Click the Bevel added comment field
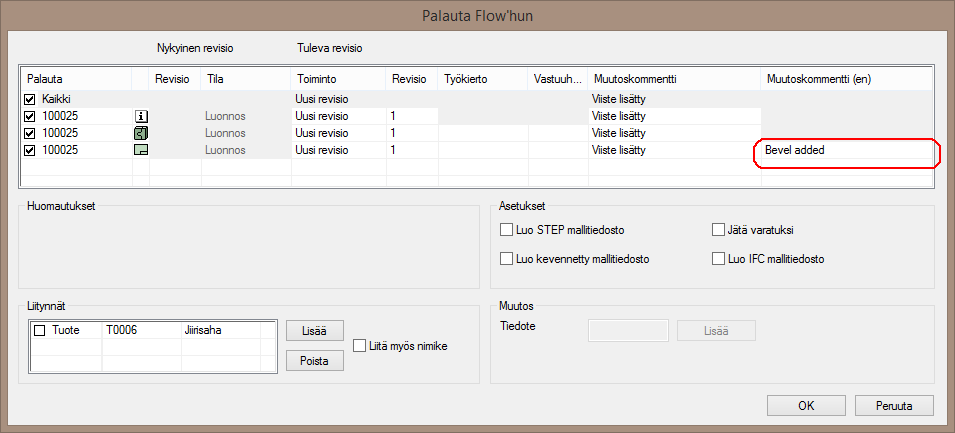Screen dimensions: 955x433 845,150
